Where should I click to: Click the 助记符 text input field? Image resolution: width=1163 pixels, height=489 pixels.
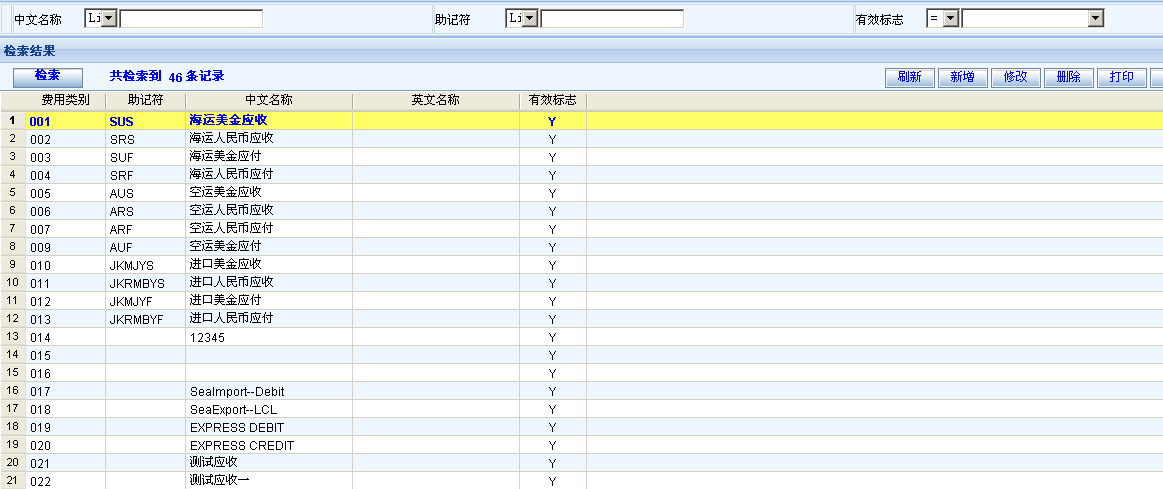[x=612, y=19]
